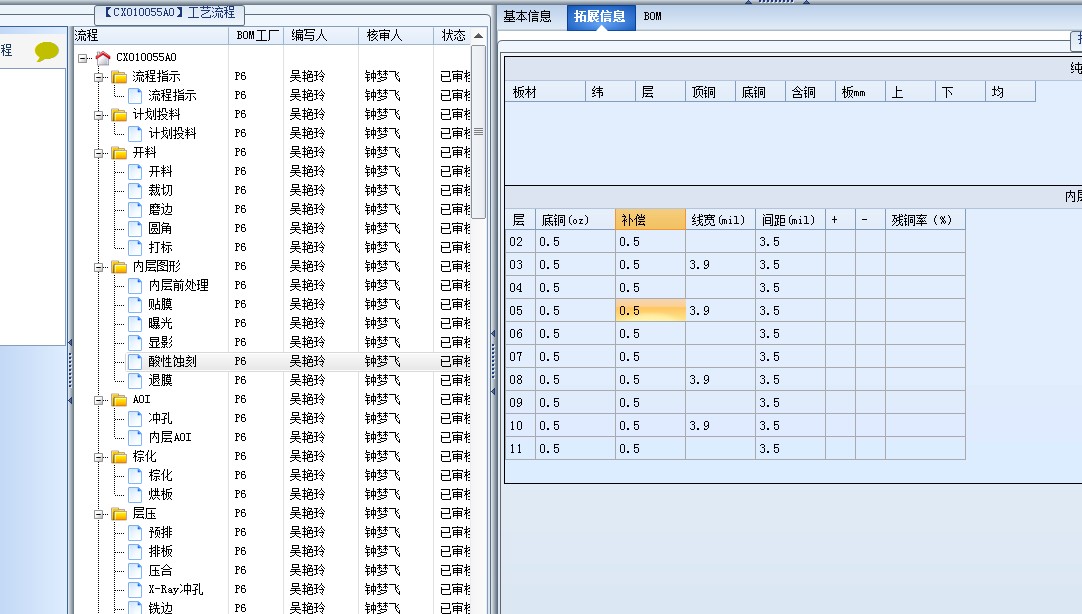Image resolution: width=1082 pixels, height=614 pixels.
Task: Collapse the 层压 folder node
Action: (99, 514)
